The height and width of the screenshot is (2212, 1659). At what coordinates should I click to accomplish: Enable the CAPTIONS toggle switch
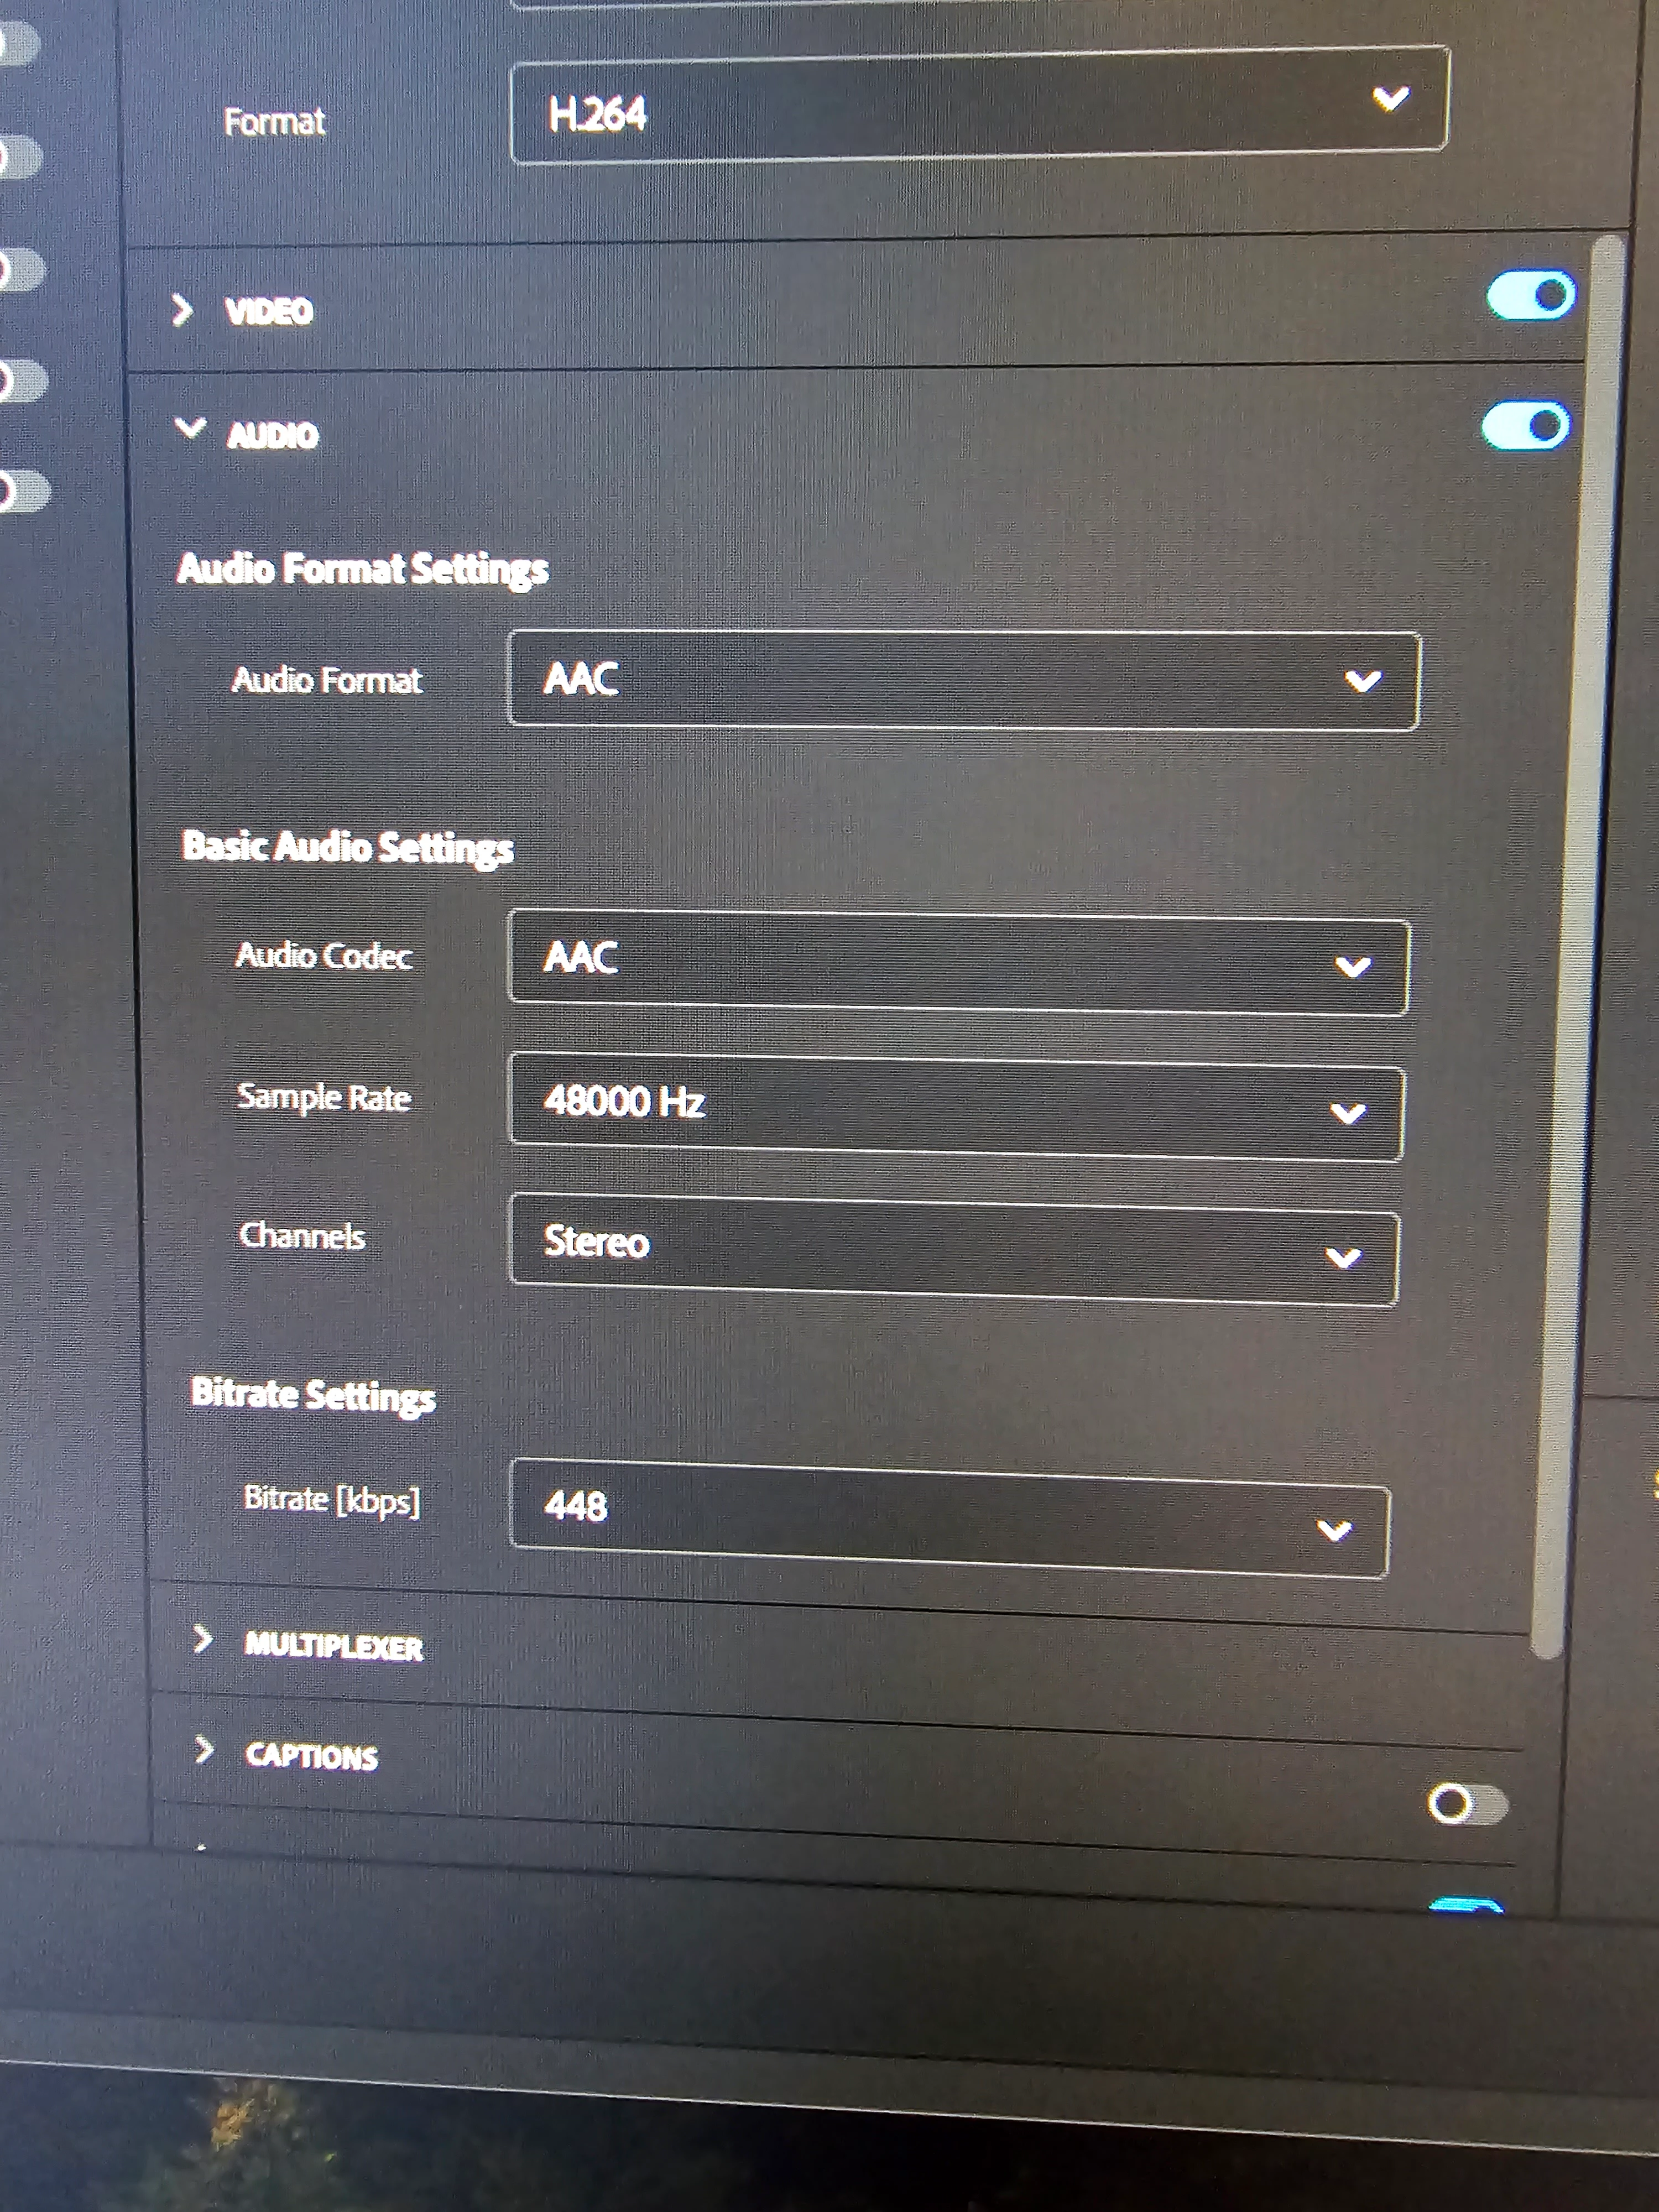coord(1466,1805)
